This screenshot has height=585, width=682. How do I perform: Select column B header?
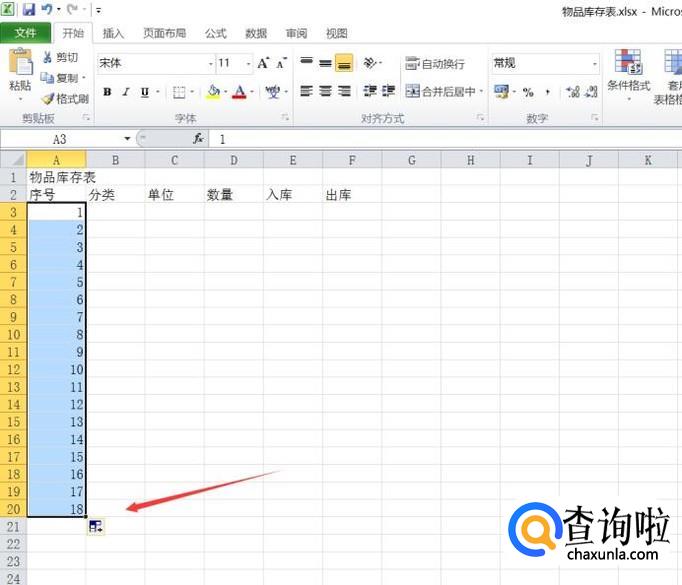115,160
